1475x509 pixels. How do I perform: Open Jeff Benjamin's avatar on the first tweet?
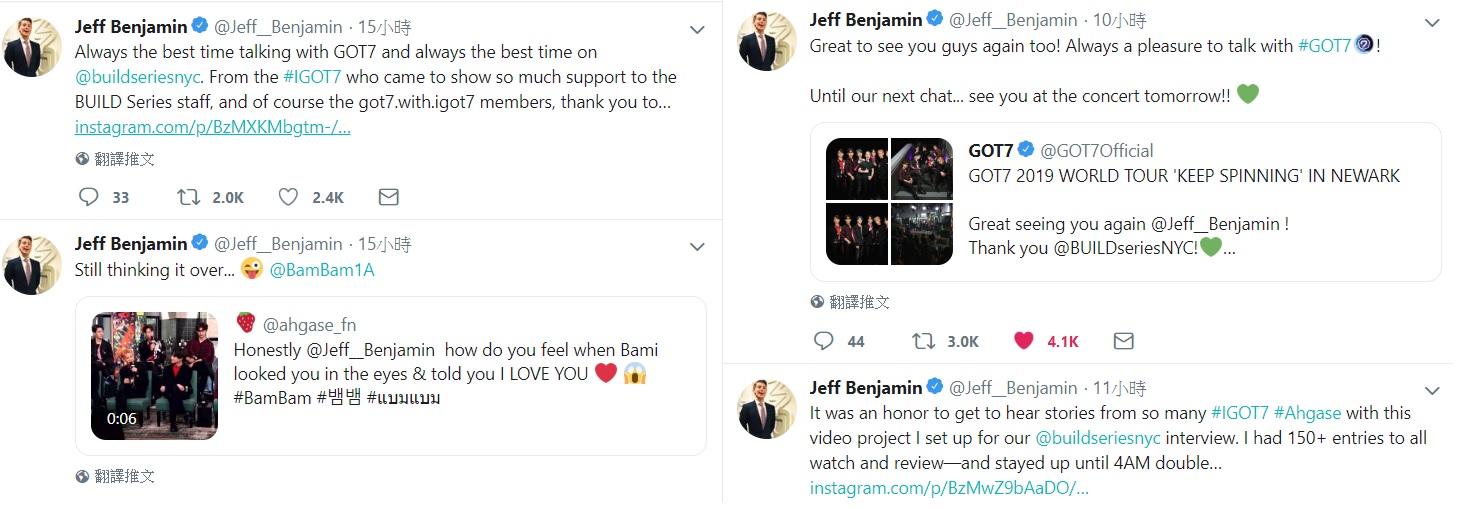click(x=33, y=47)
